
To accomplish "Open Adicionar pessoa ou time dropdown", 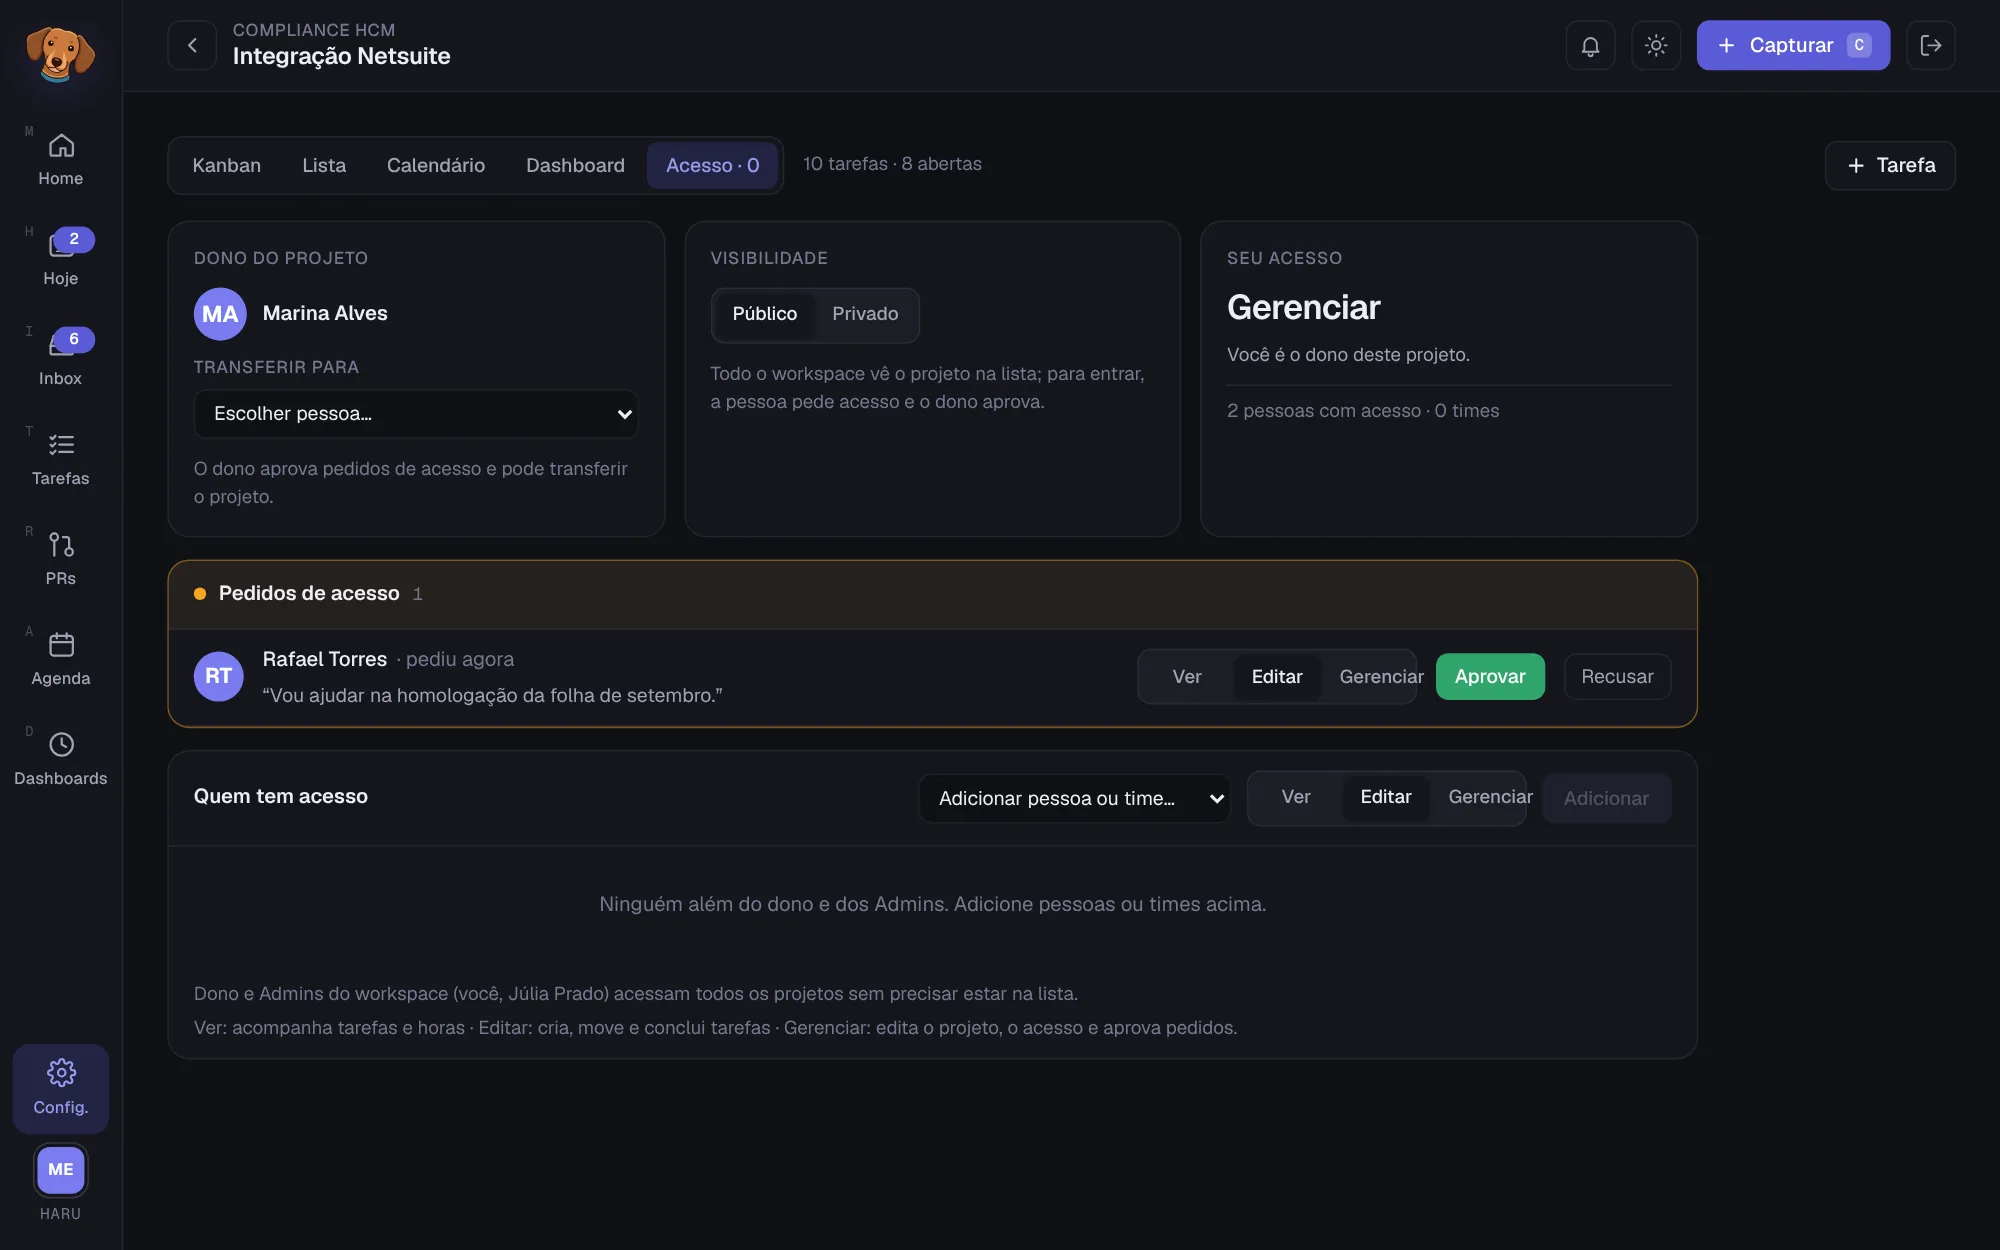I will (x=1074, y=798).
